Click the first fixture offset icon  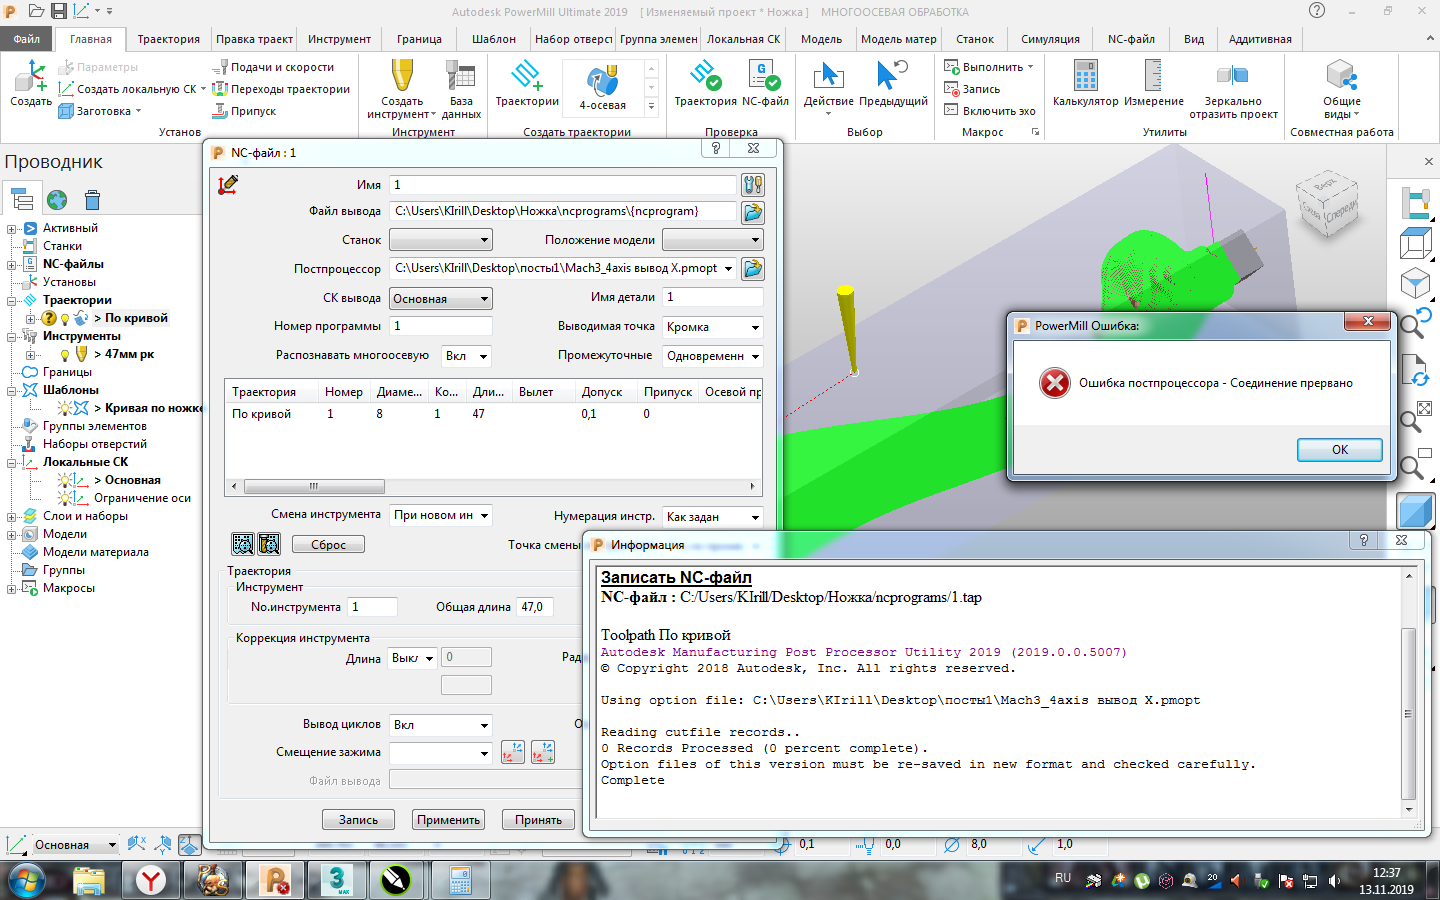(x=513, y=752)
